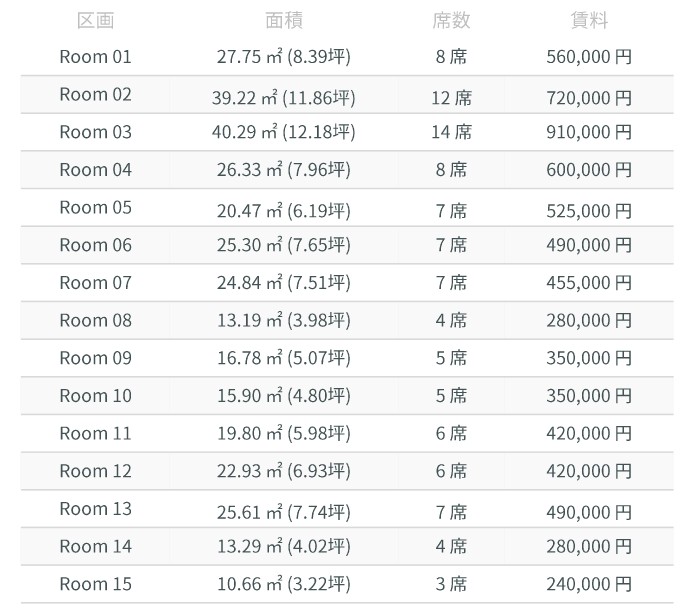Screen dimensions: 688x616
Task: Click the 面積 column header
Action: tap(284, 20)
